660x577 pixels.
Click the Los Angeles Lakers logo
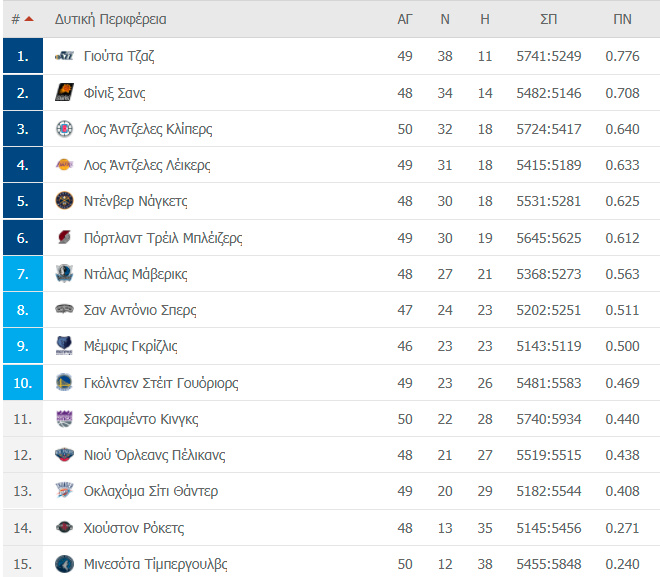tap(64, 165)
